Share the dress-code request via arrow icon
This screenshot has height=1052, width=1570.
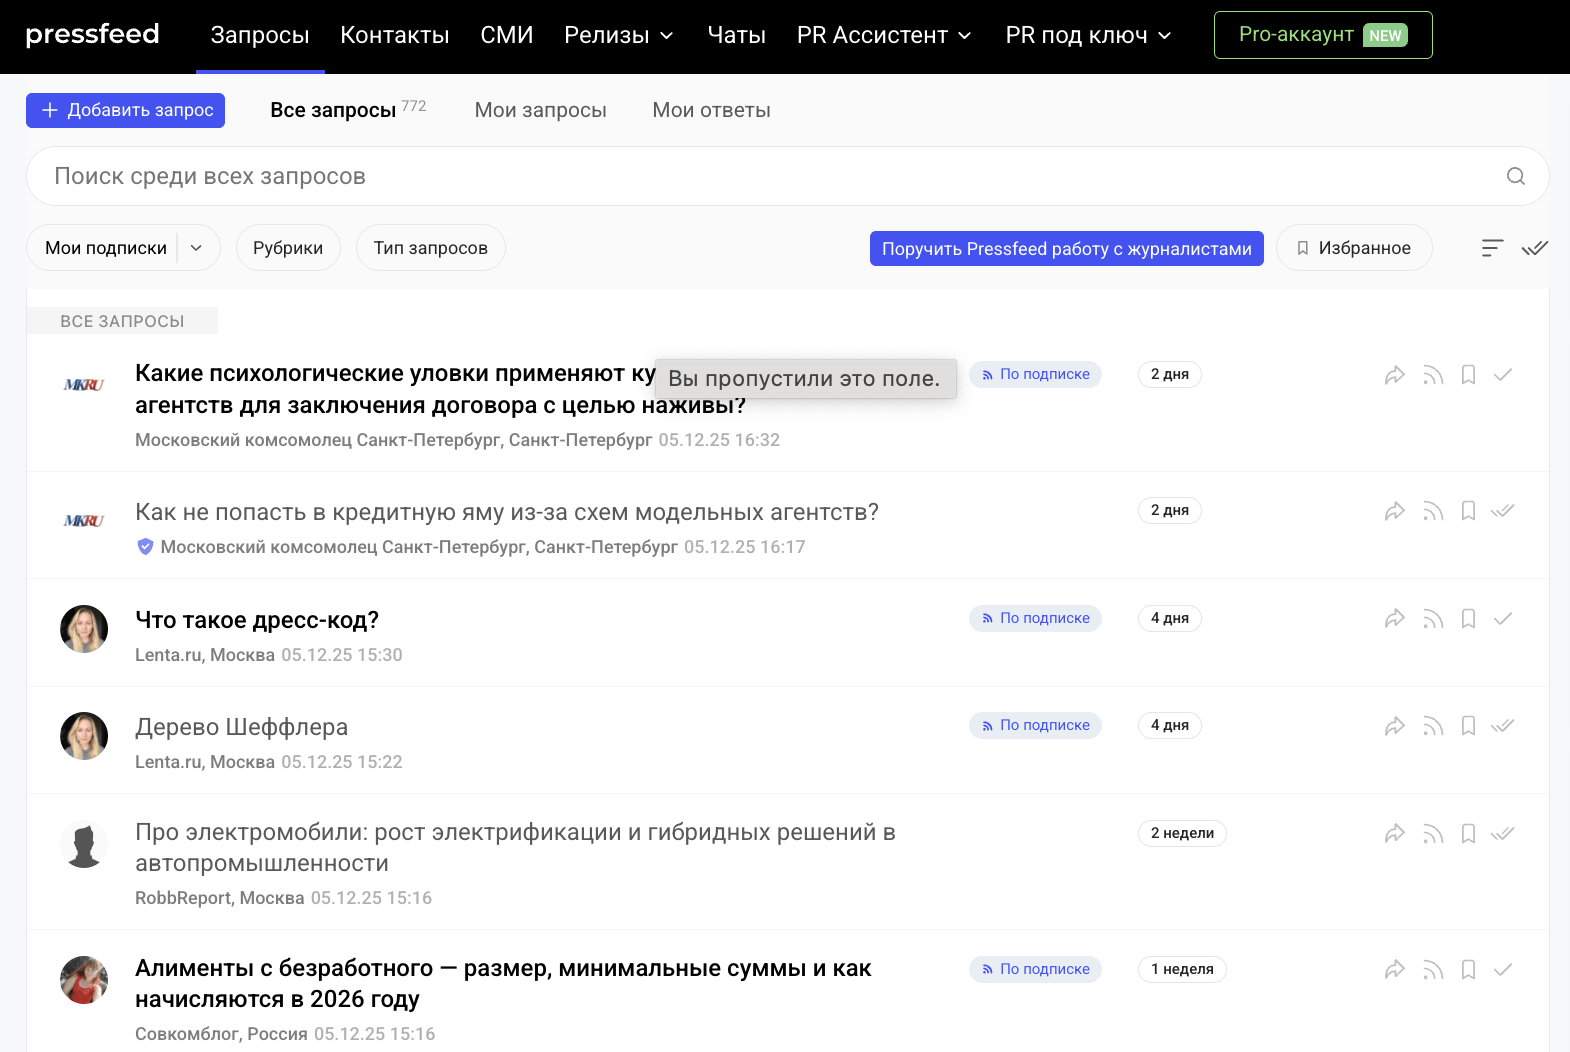click(1394, 619)
